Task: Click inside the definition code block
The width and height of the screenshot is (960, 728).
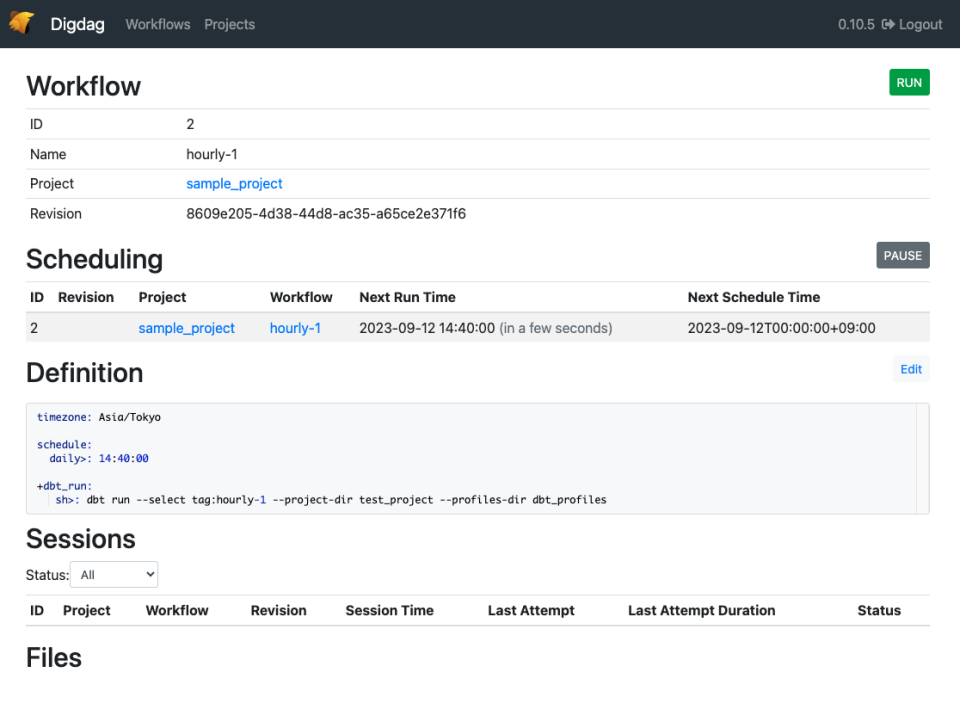Action: click(x=477, y=459)
